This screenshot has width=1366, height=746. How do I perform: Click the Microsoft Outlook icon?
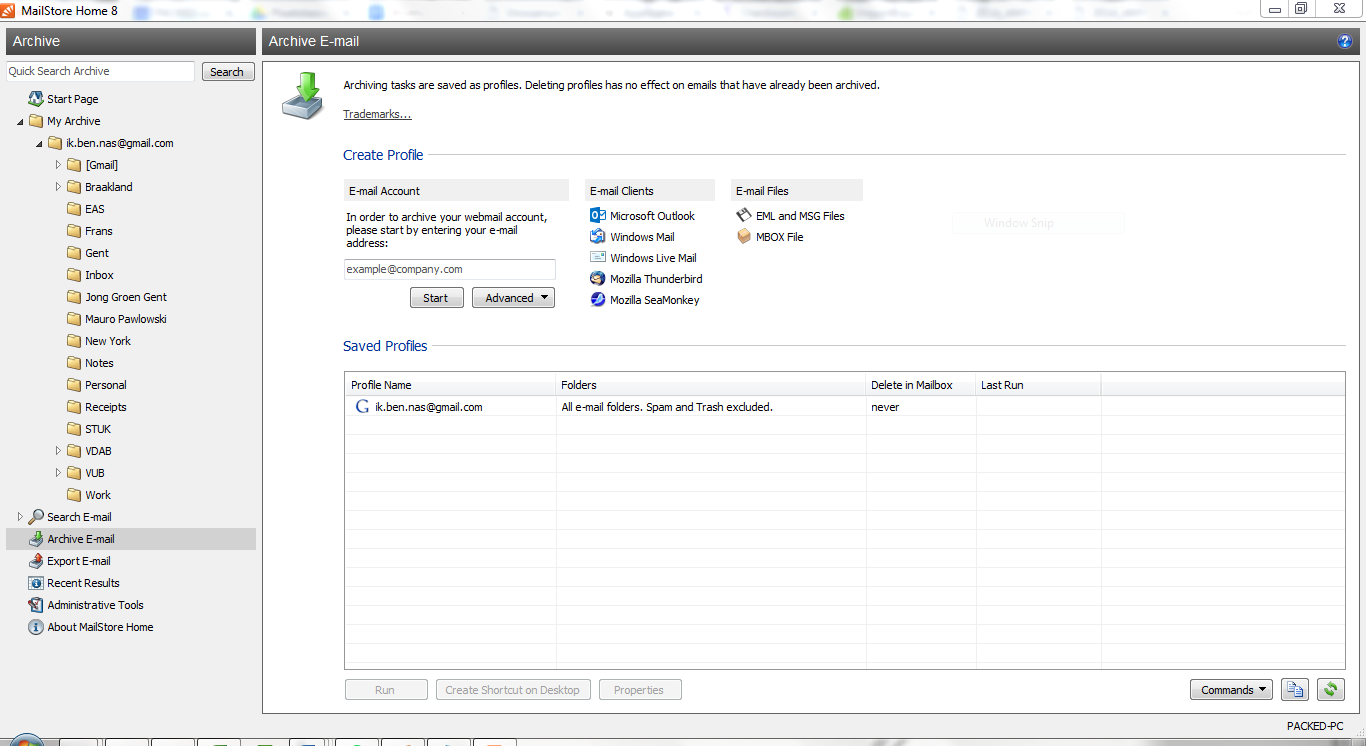click(x=598, y=216)
